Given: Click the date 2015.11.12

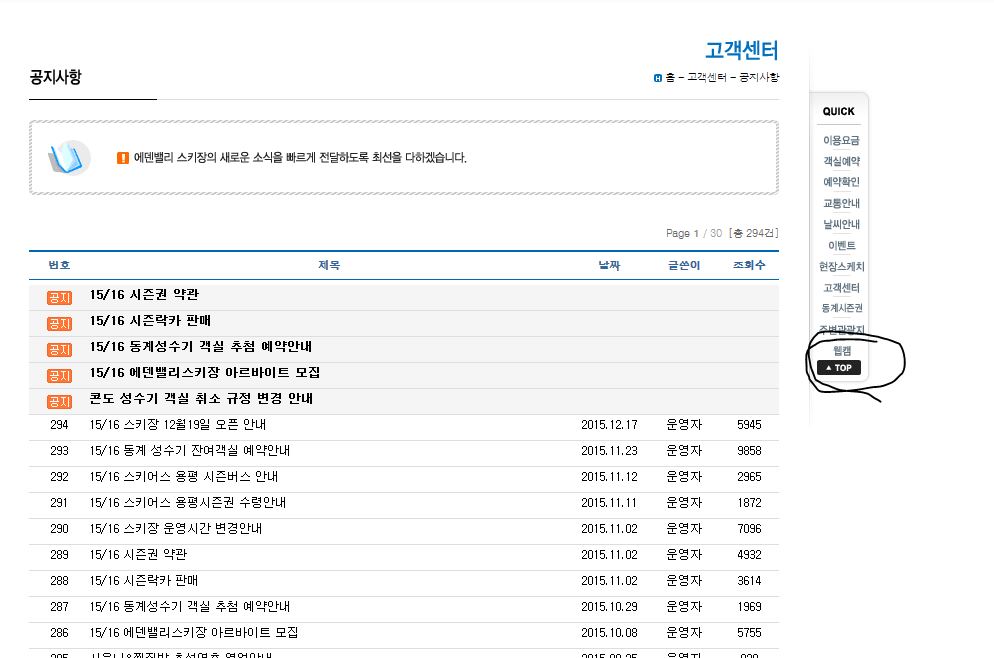Looking at the screenshot, I should (609, 477).
